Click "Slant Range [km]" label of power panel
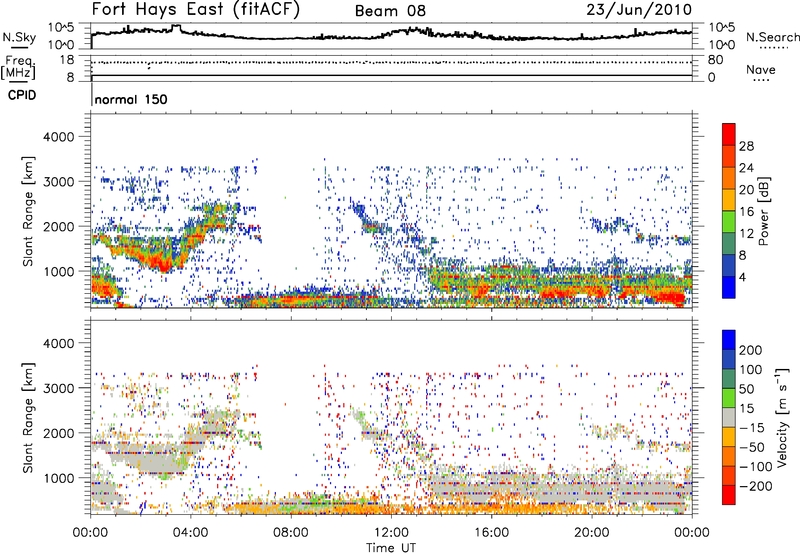800x554 pixels. coord(28,211)
